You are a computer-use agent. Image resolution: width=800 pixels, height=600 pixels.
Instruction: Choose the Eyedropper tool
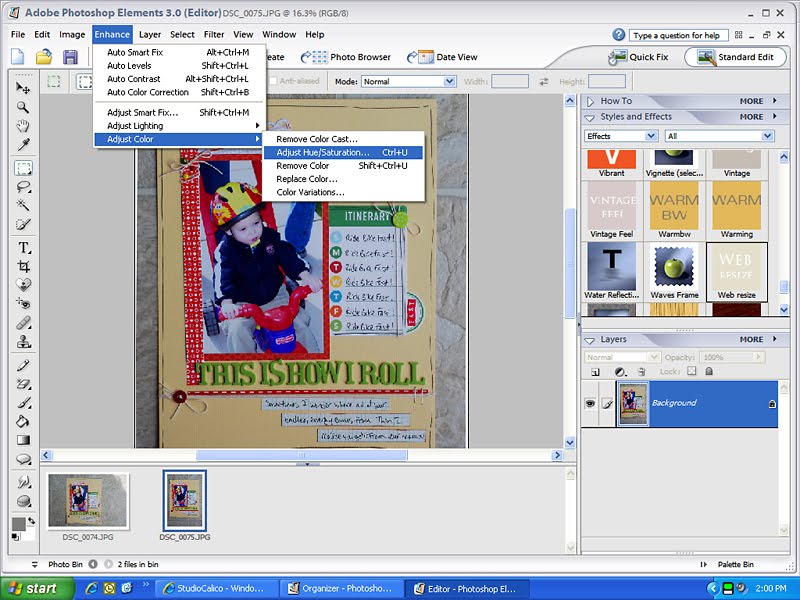pyautogui.click(x=23, y=145)
